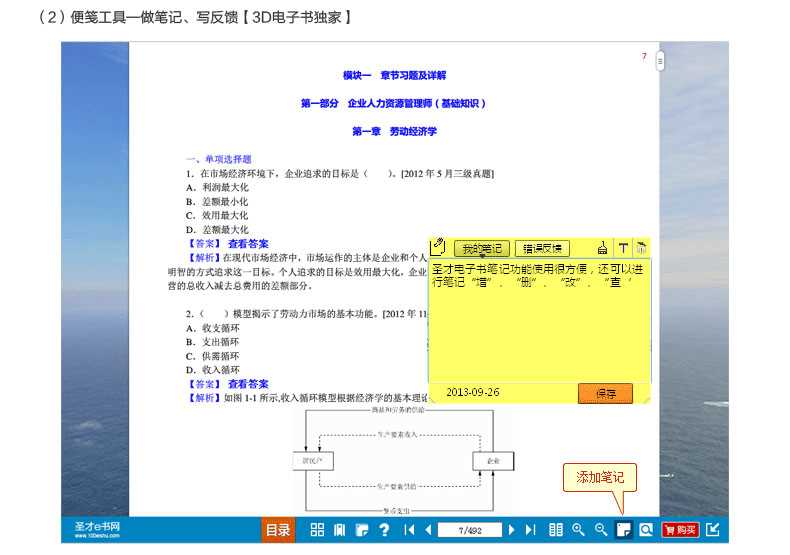Go to the next page

(511, 530)
